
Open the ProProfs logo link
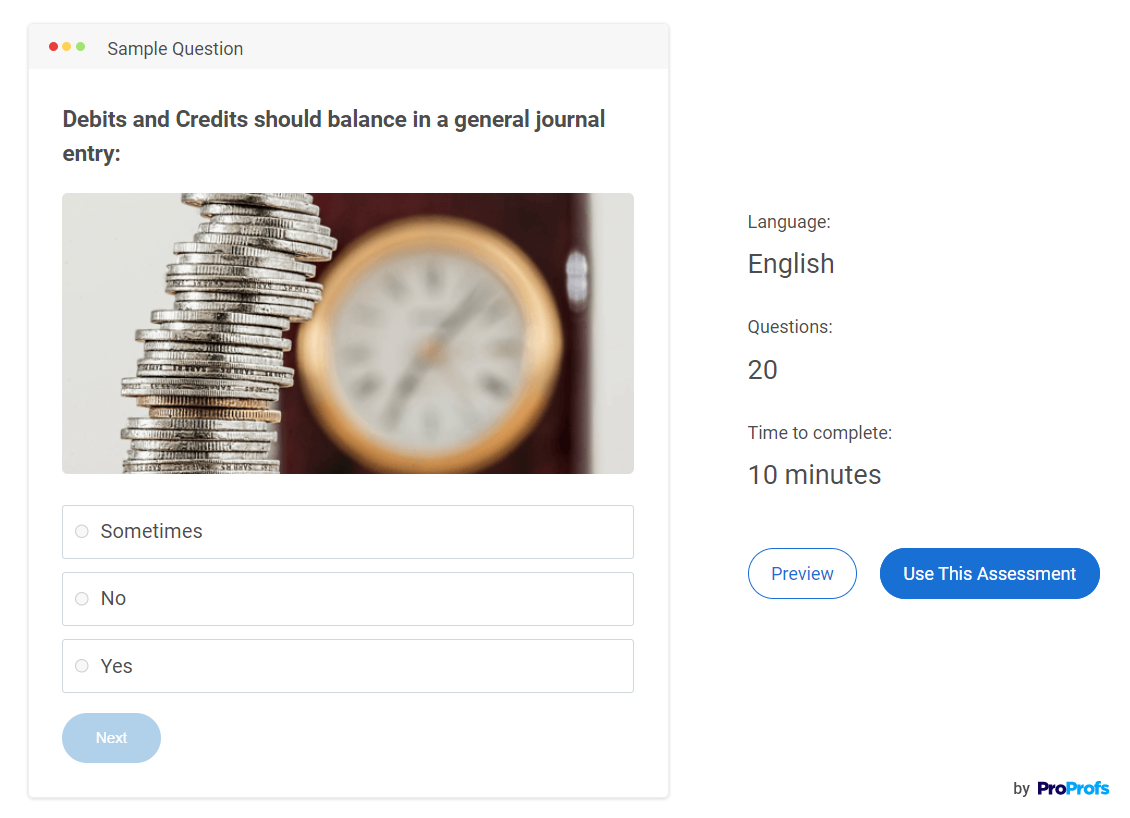point(1073,788)
